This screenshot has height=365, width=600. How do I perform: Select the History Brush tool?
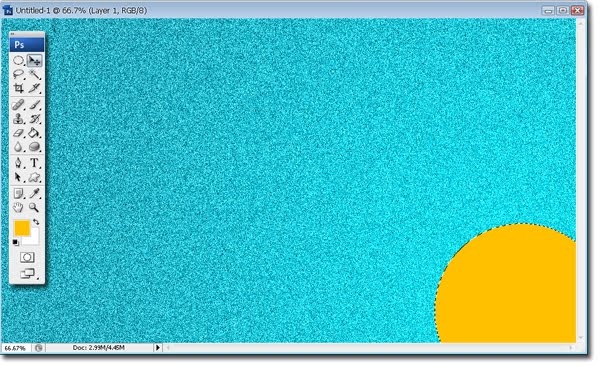pyautogui.click(x=34, y=119)
